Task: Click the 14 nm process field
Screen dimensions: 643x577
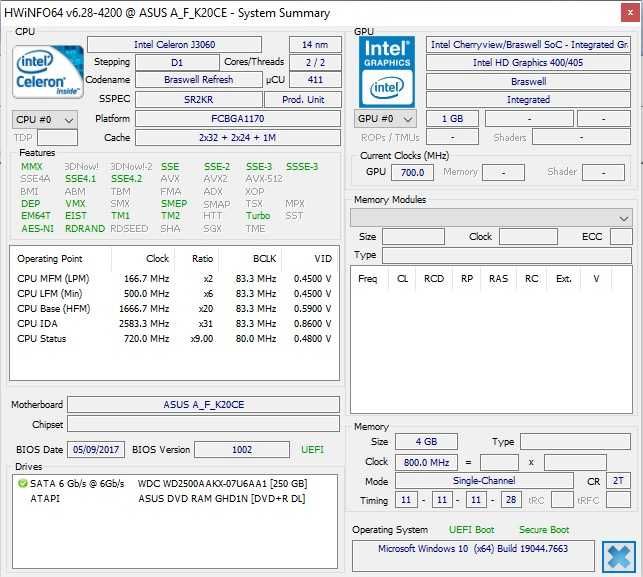Action: click(315, 44)
